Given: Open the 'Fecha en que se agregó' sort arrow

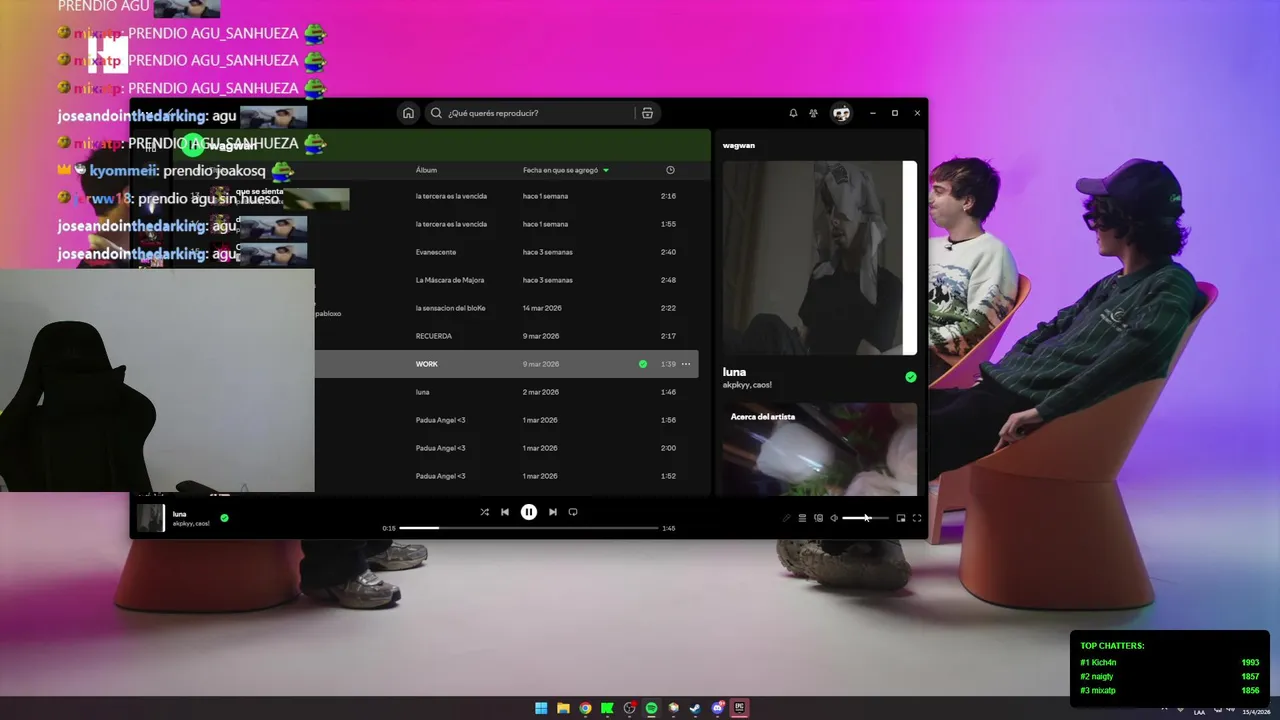Looking at the screenshot, I should tap(606, 171).
